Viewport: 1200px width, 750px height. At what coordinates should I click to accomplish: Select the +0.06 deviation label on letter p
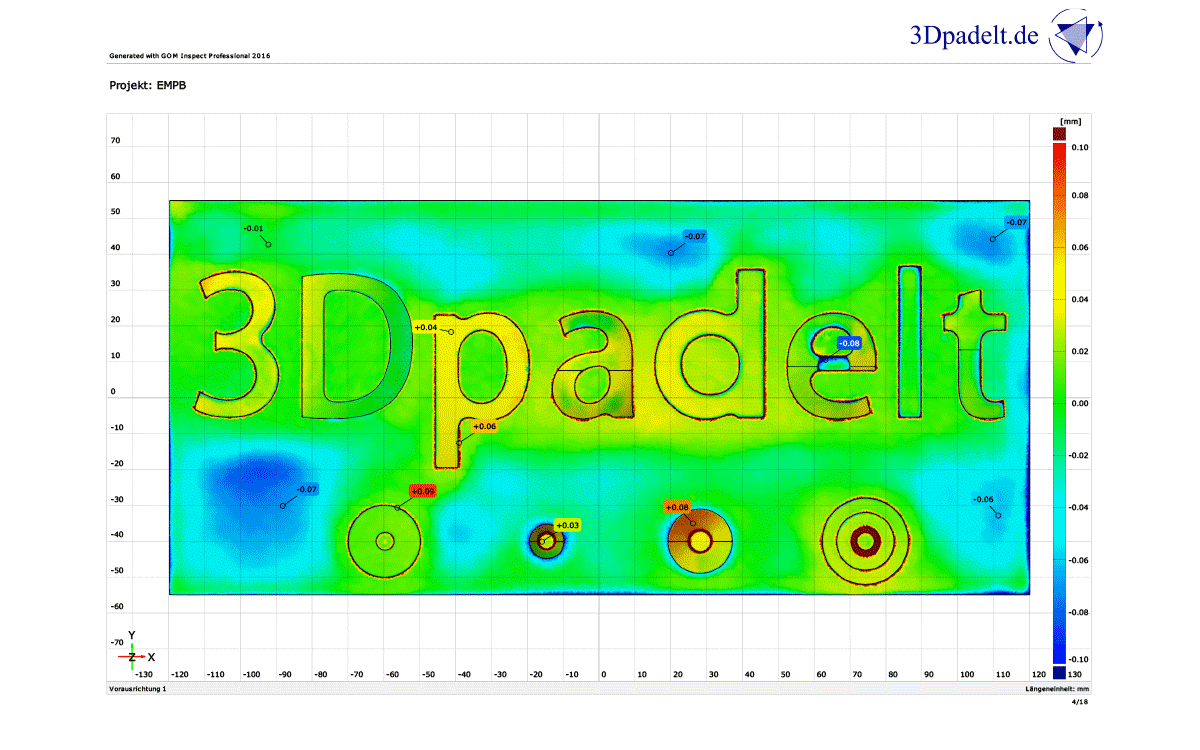[x=484, y=426]
